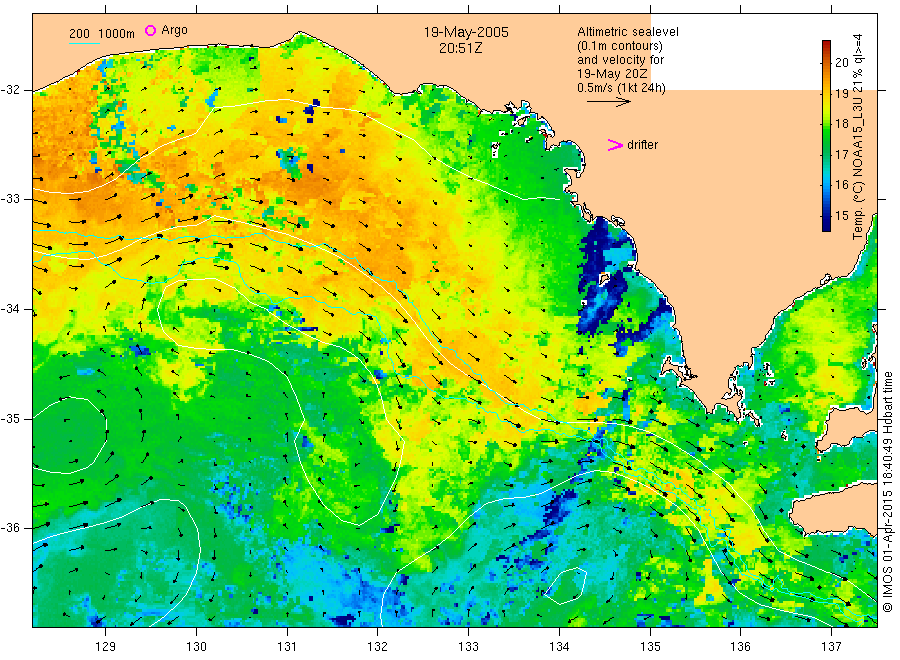Click the 'drifter' legend label
Image resolution: width=900 pixels, height=660 pixels.
click(x=642, y=145)
